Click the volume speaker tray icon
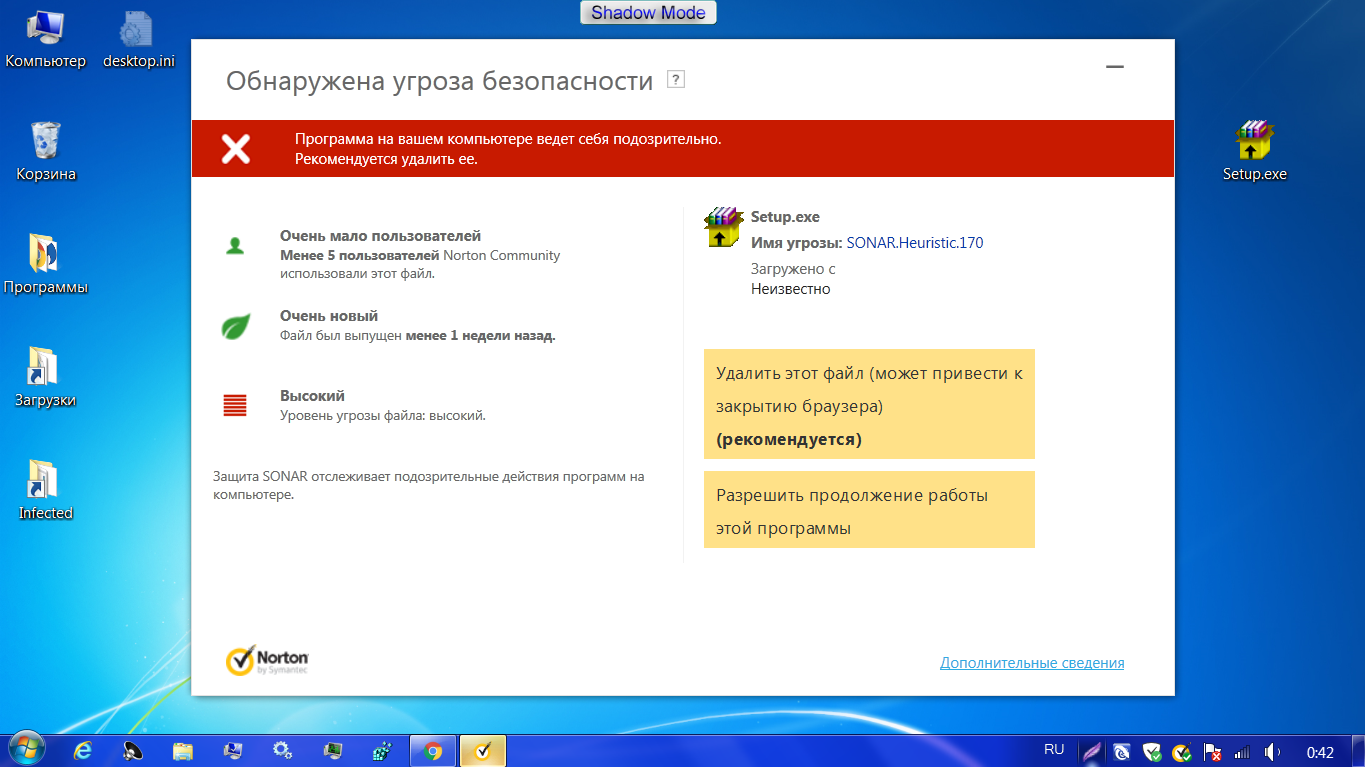This screenshot has height=767, width=1365. pyautogui.click(x=1272, y=752)
